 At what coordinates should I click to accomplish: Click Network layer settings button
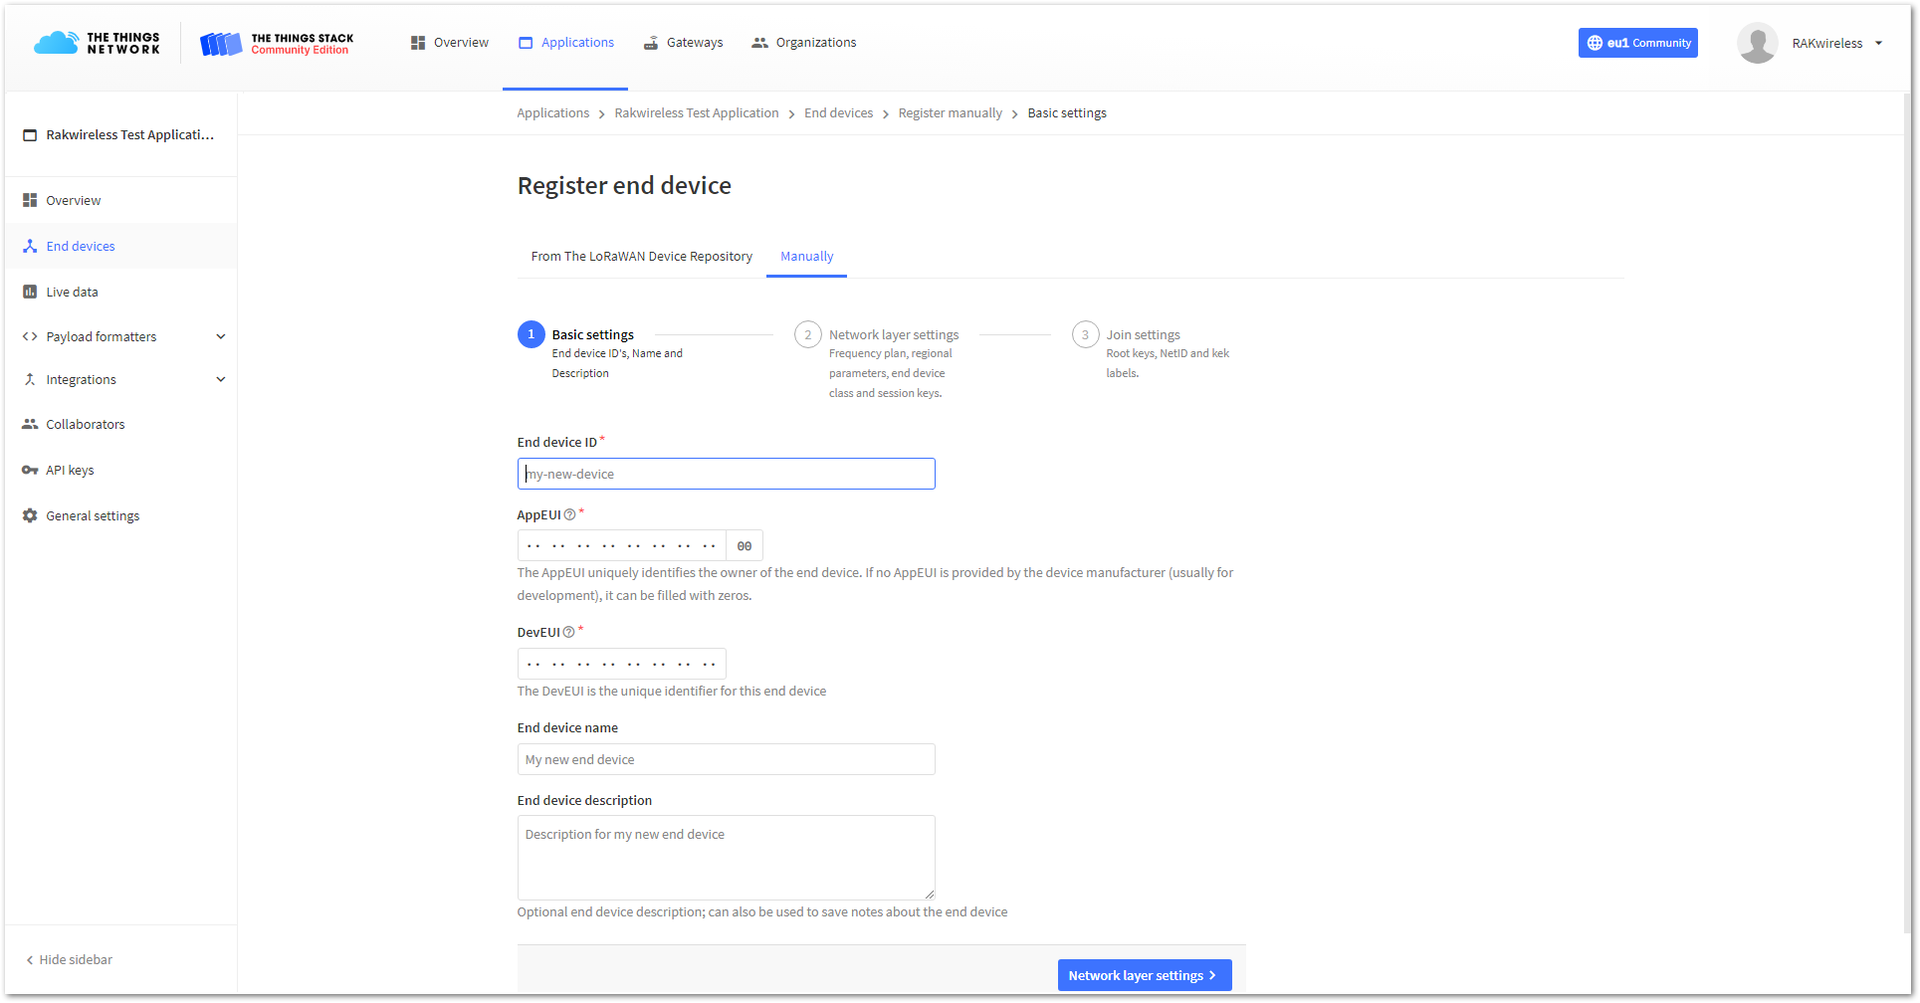click(x=1144, y=976)
